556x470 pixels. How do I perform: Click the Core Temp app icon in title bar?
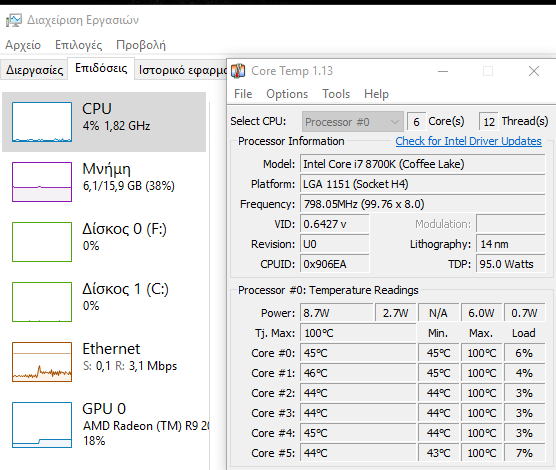click(x=238, y=71)
